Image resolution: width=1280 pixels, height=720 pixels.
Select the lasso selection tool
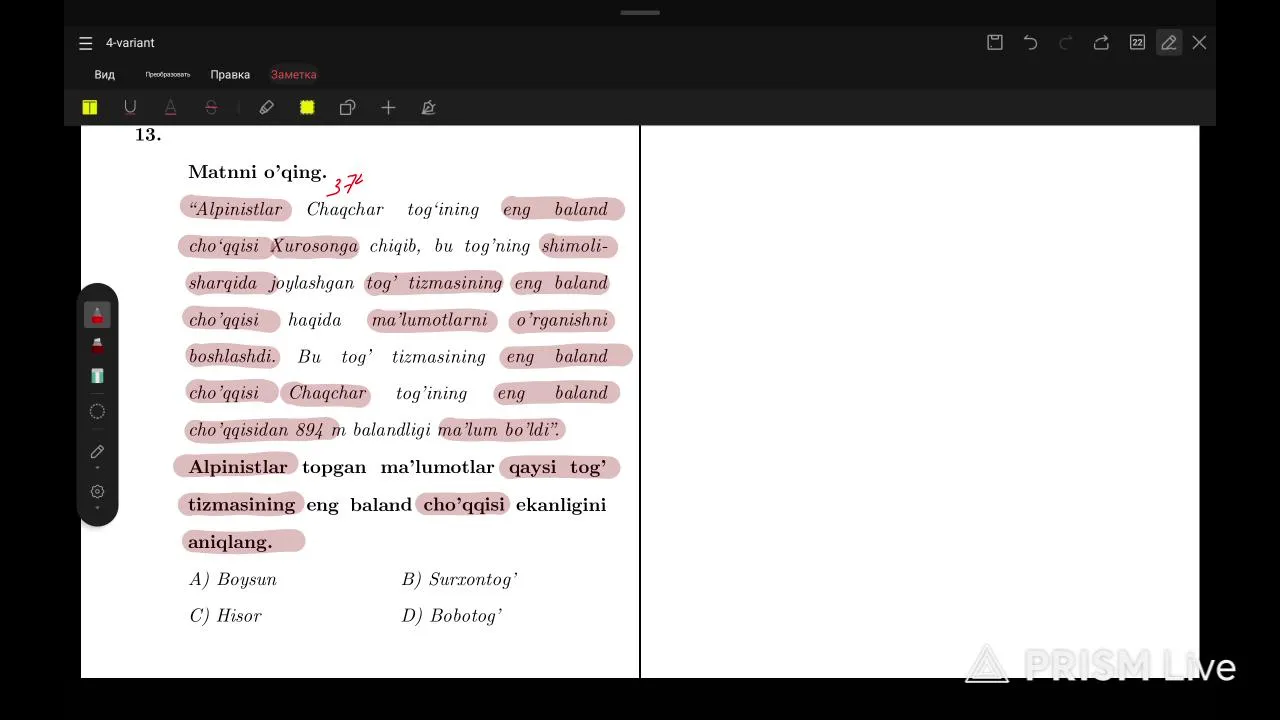coord(97,411)
